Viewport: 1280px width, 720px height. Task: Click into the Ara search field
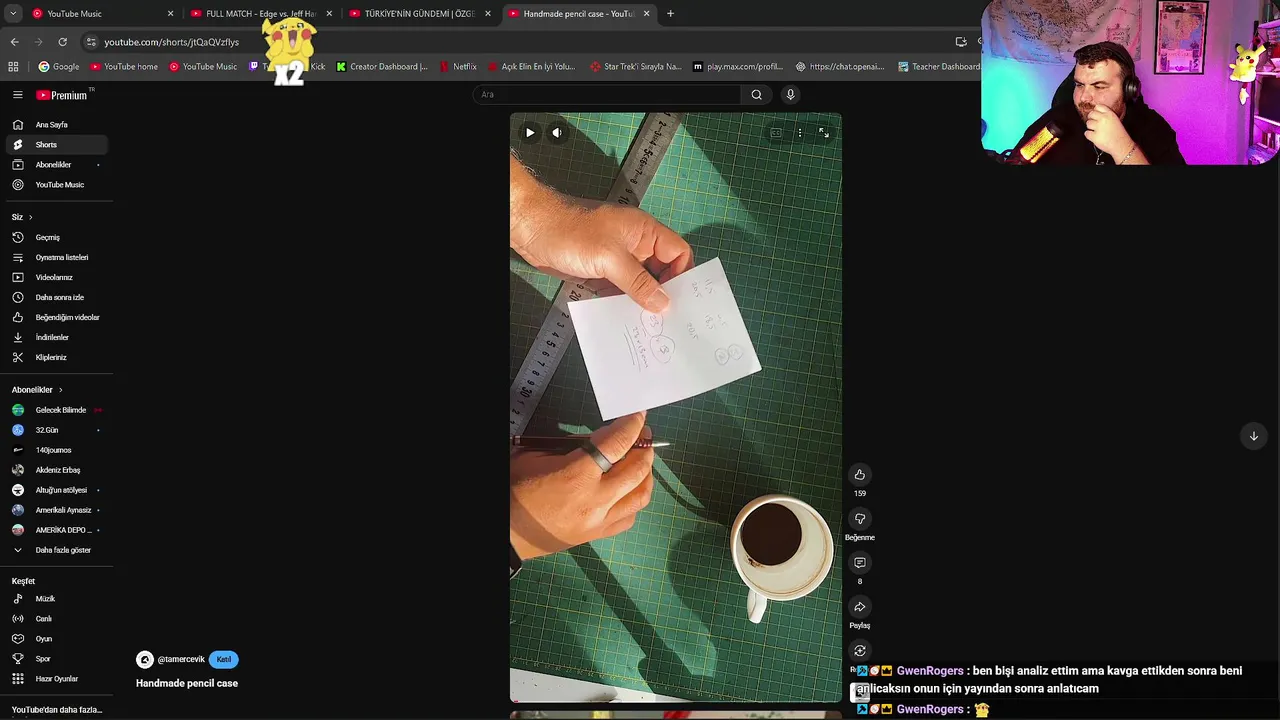coord(608,95)
